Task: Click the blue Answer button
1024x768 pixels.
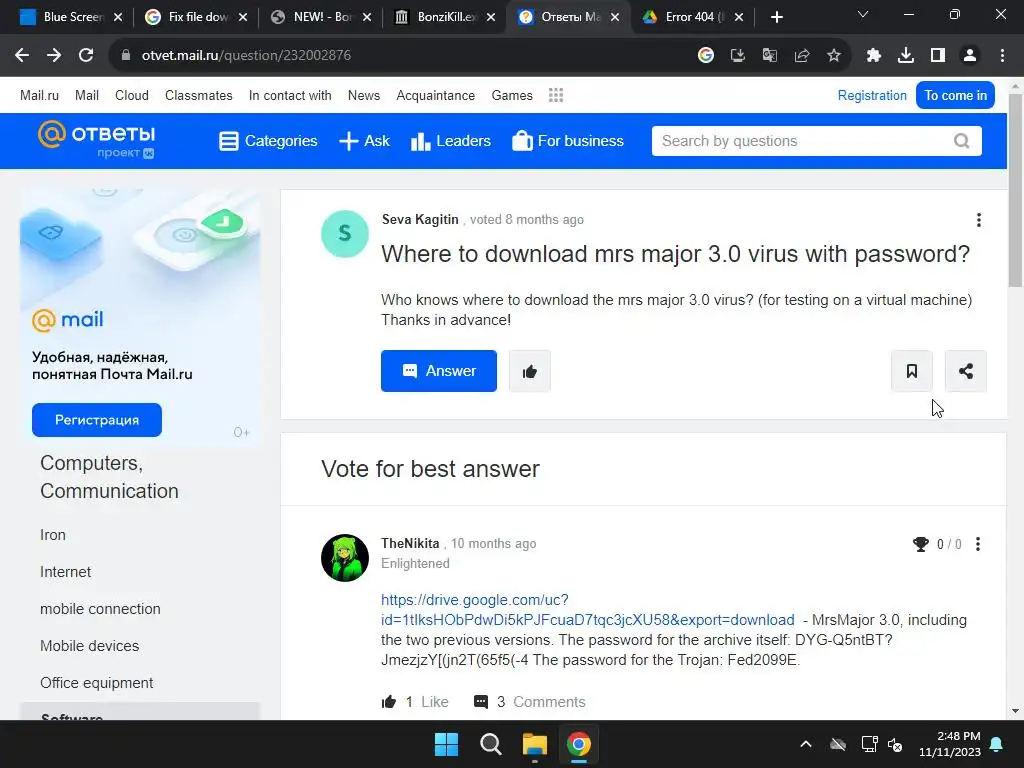Action: 439,371
